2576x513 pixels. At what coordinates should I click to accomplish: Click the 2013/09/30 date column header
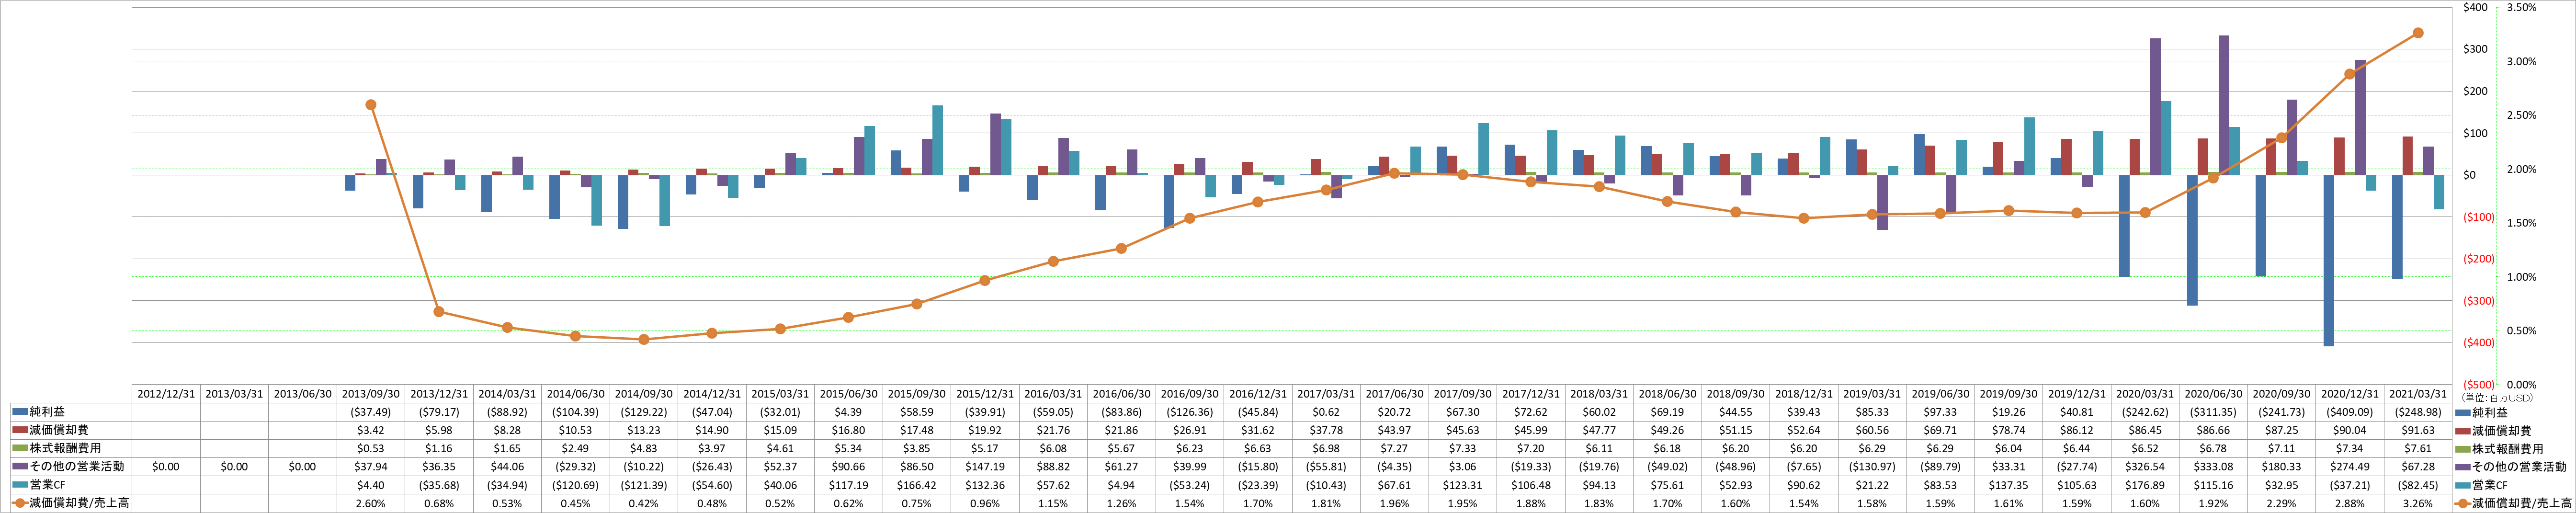(x=370, y=394)
